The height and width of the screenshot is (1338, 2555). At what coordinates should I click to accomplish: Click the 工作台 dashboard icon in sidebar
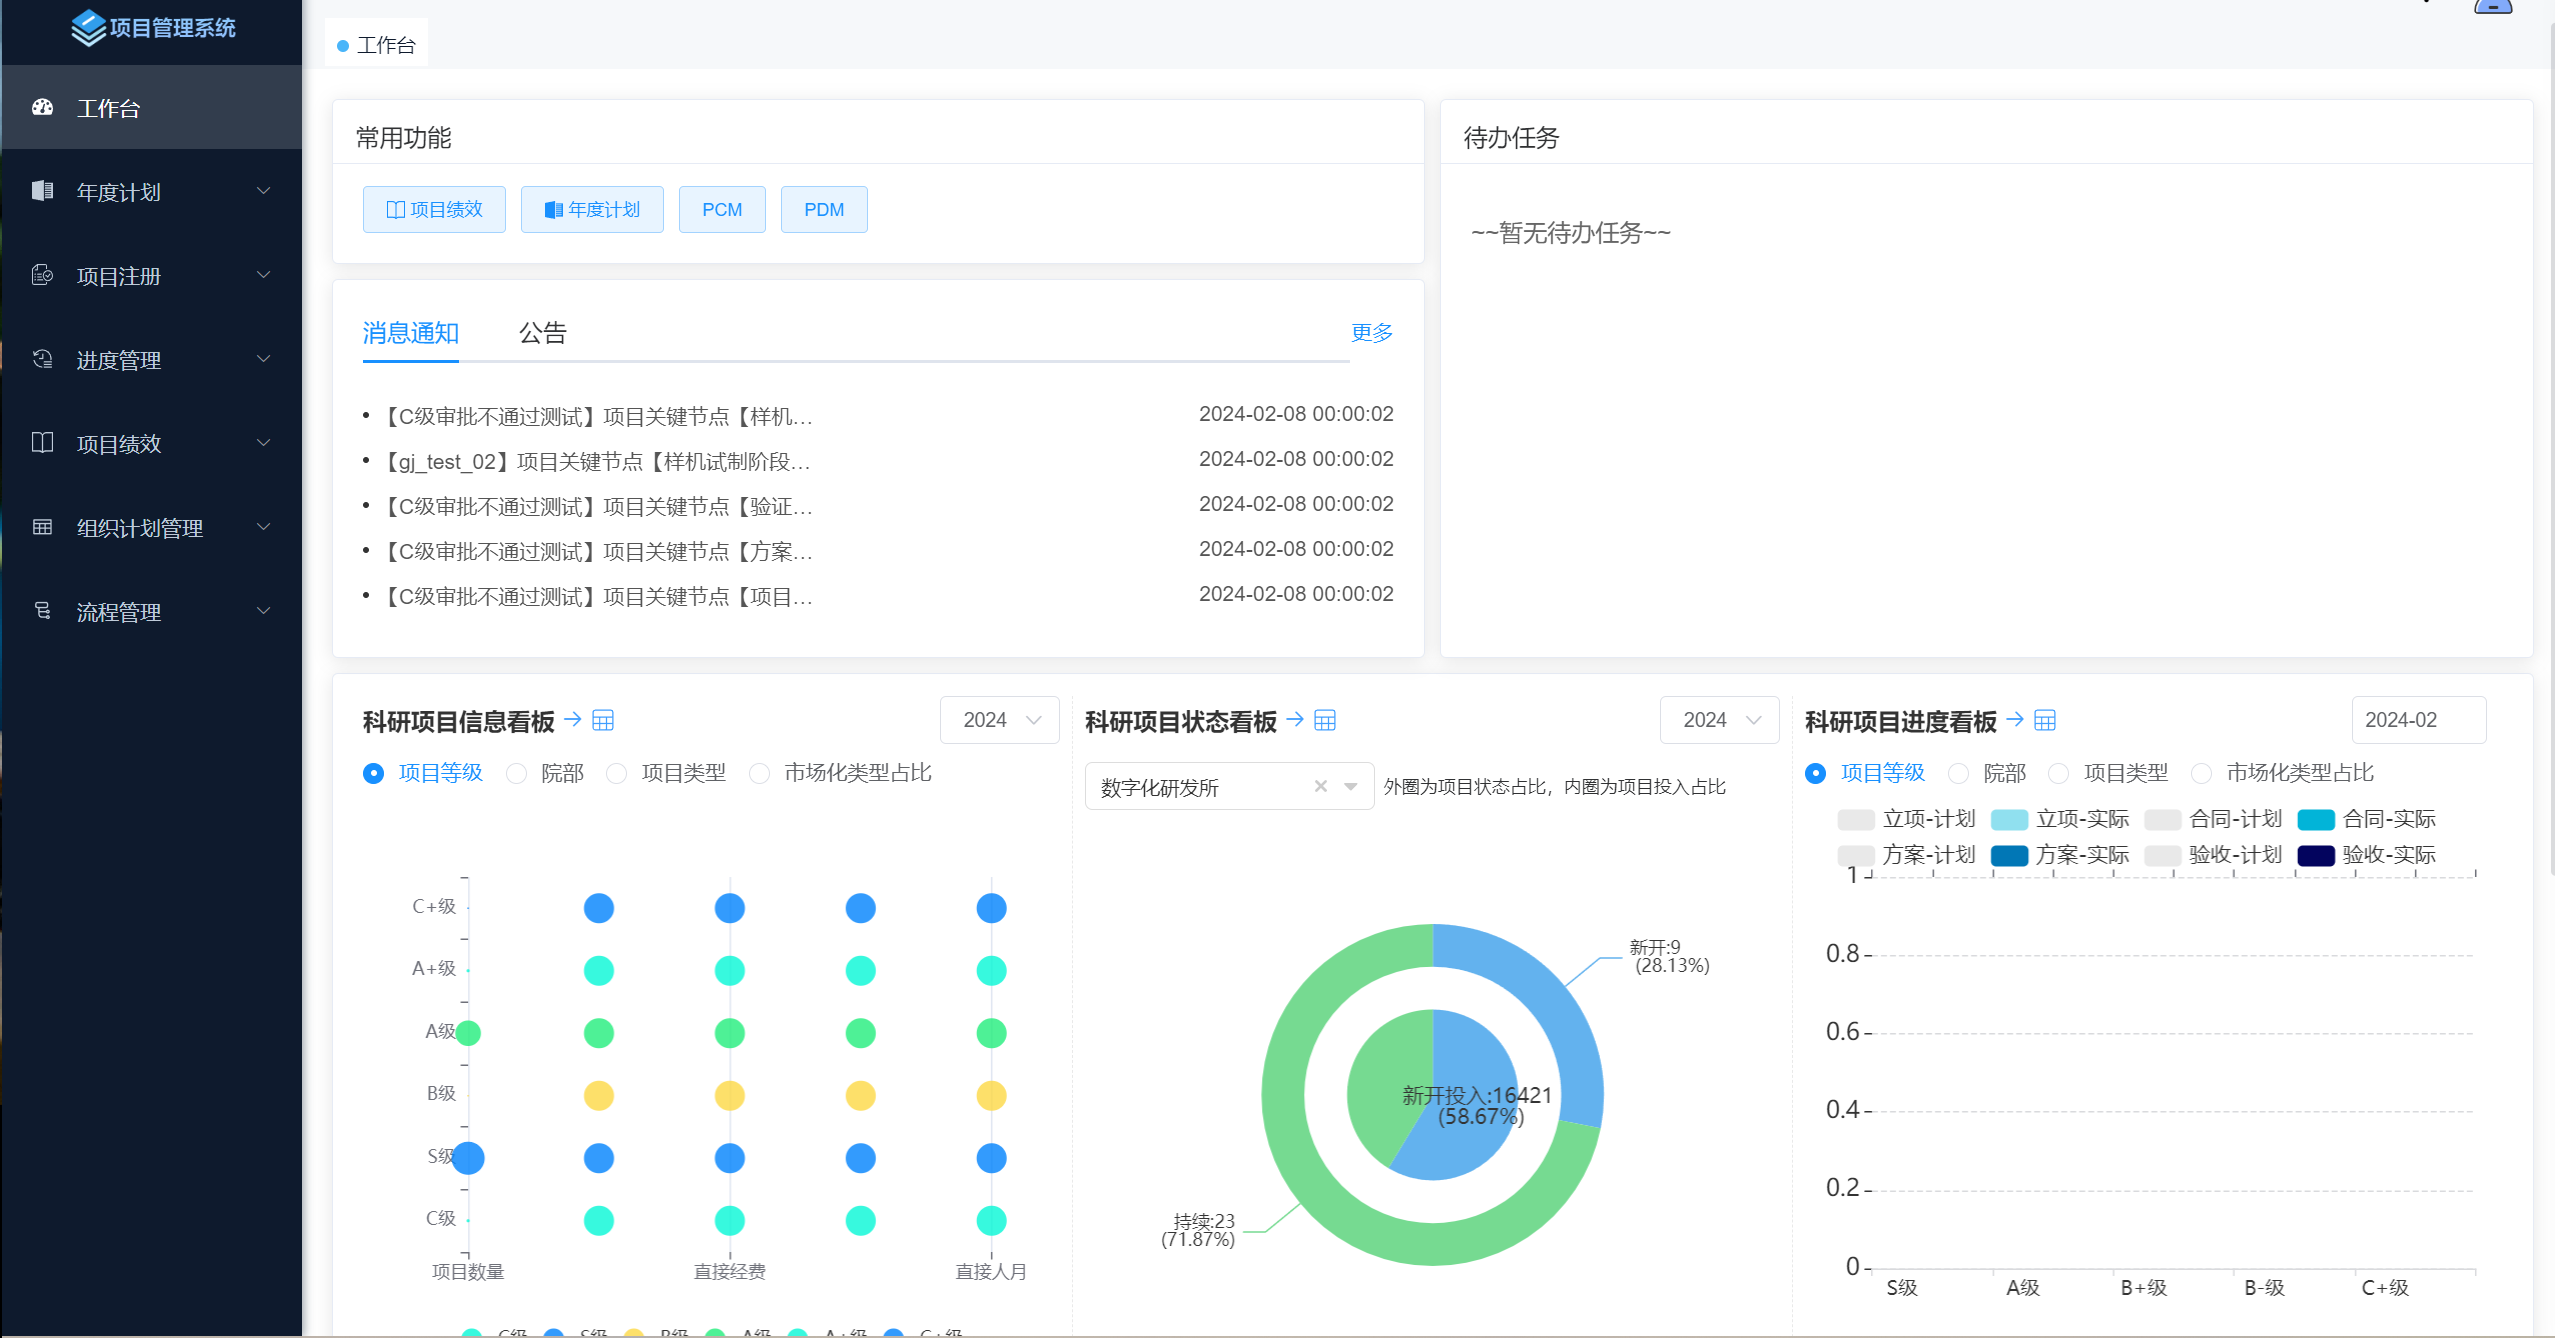(x=42, y=107)
